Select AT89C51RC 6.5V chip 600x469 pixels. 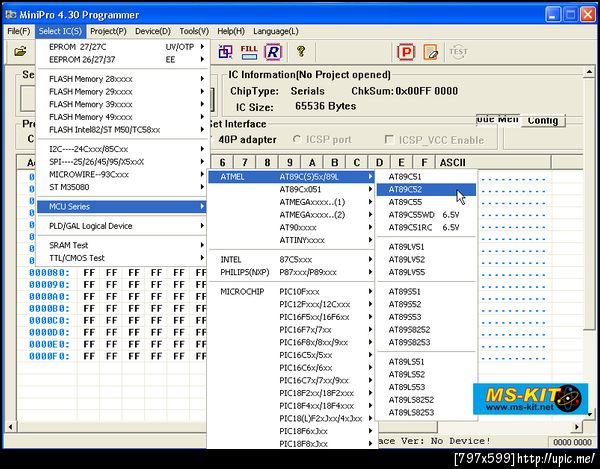[x=426, y=227]
